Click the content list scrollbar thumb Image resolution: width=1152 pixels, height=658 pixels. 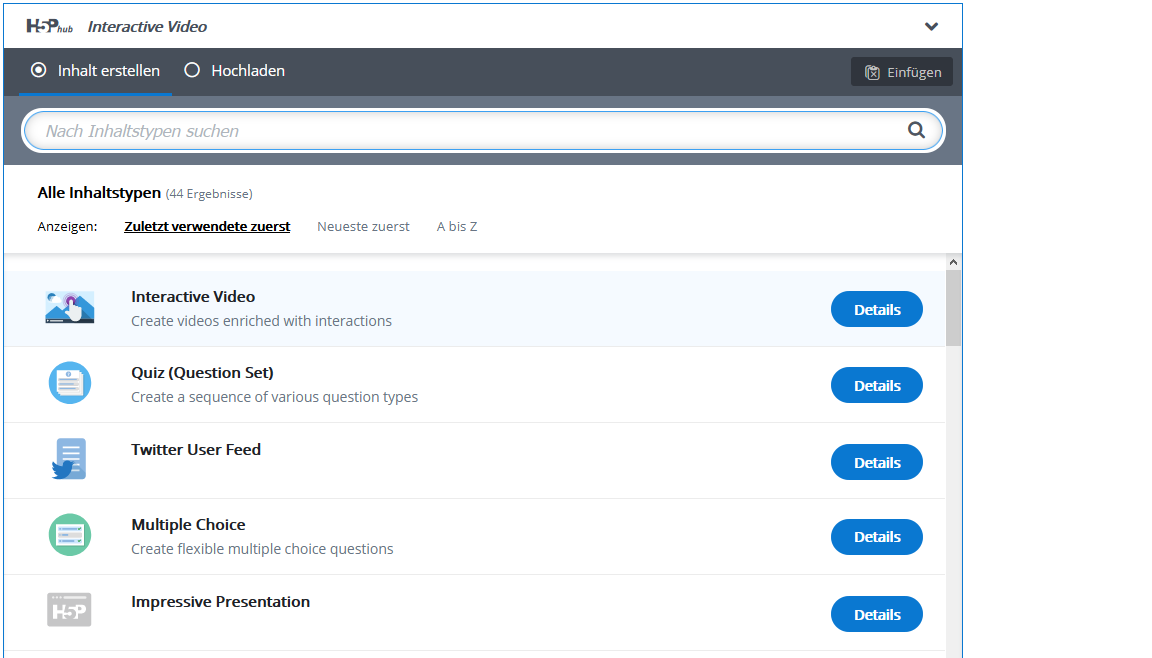pos(953,308)
